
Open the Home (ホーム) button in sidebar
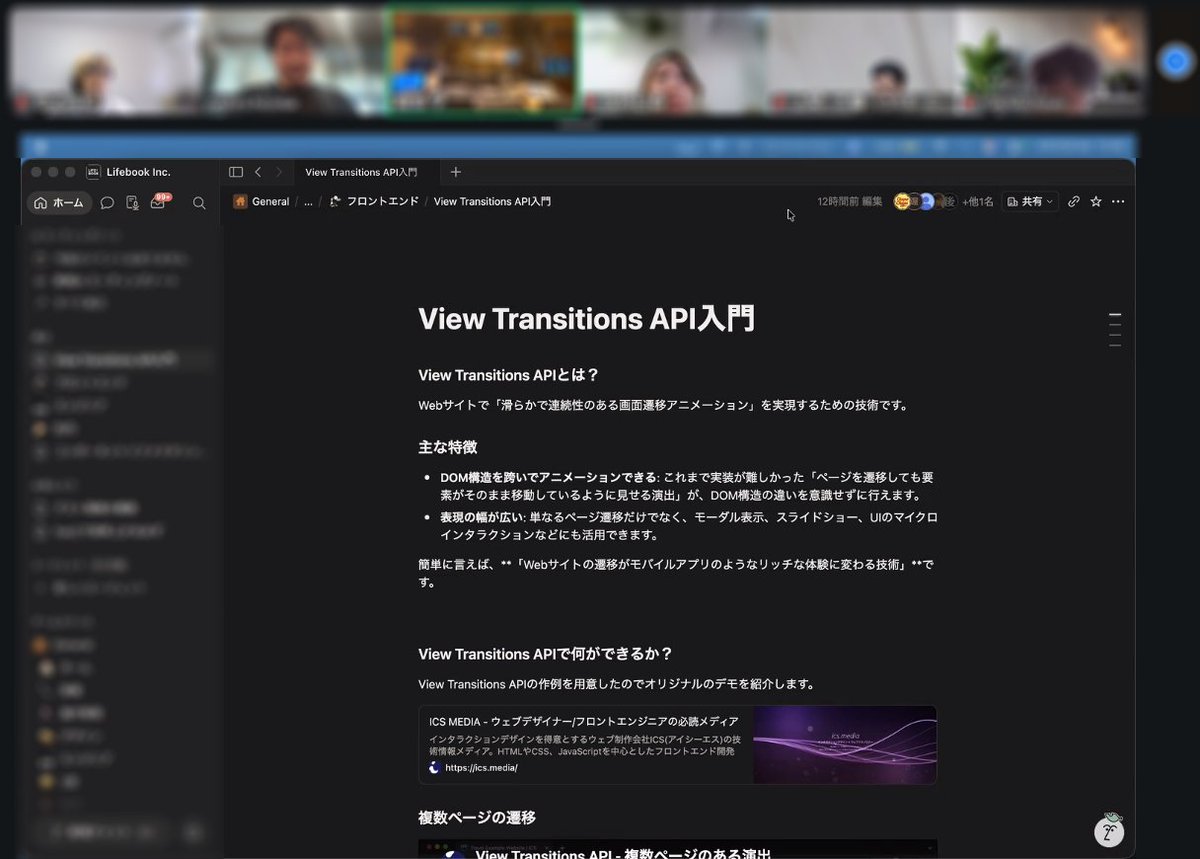click(x=59, y=203)
